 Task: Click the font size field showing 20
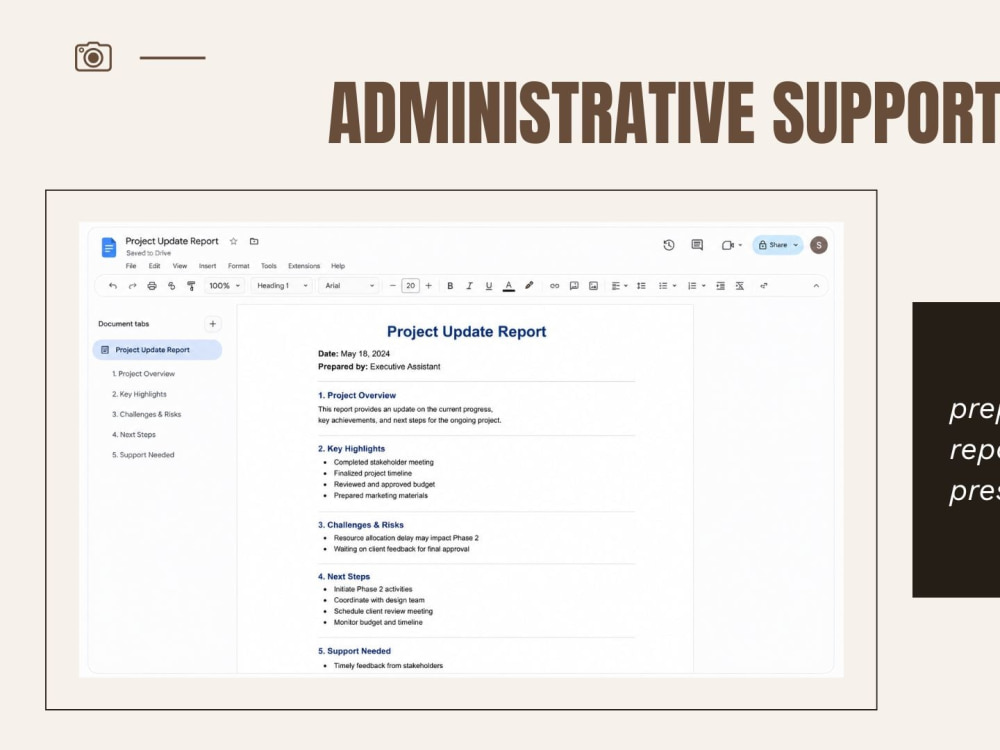[411, 286]
